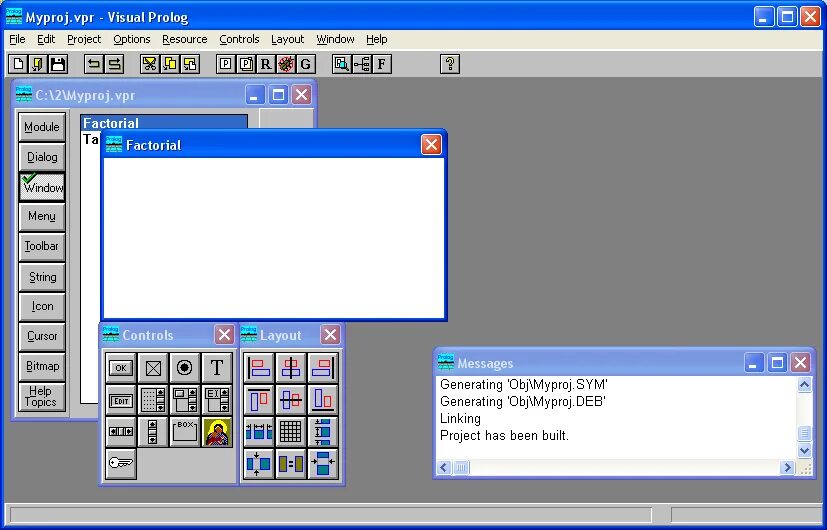Click center on vertical axis layout icon
827x530 pixels.
tap(291, 368)
